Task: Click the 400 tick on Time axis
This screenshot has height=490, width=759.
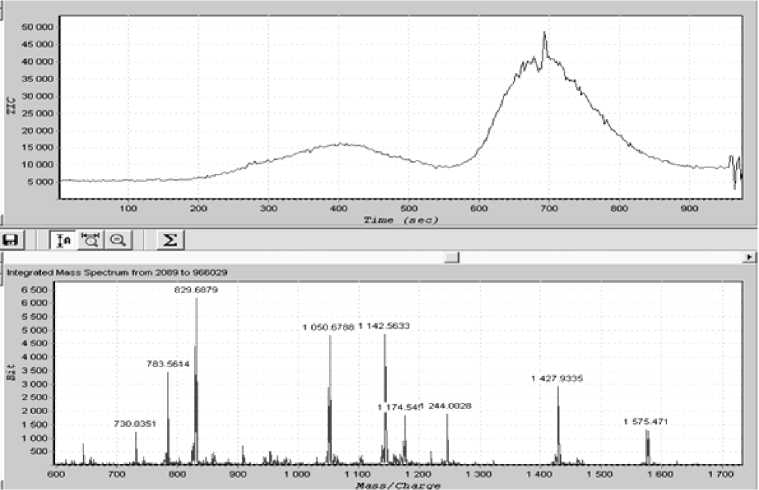Action: tap(339, 209)
